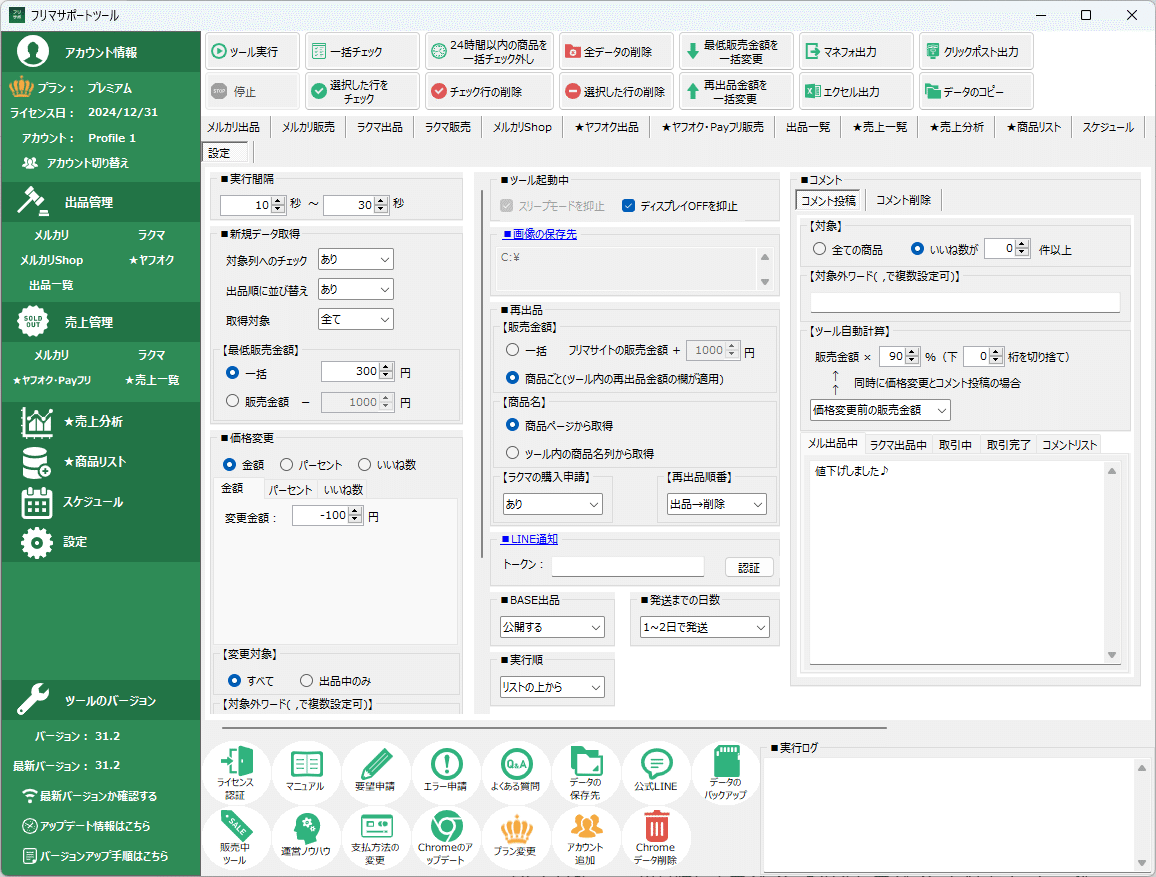Switch to the メルカリ出品 tab
Image resolution: width=1156 pixels, height=877 pixels.
(234, 127)
